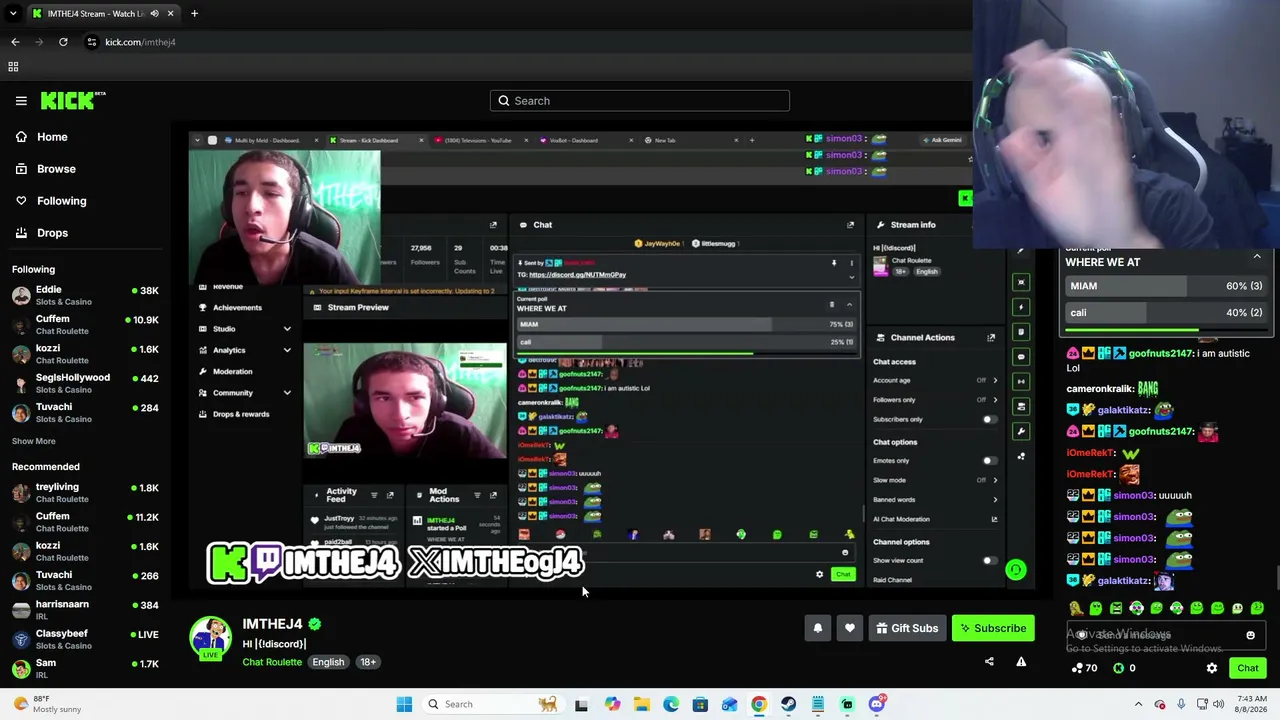
Task: Open chat settings gear icon
Action: coord(1212,668)
